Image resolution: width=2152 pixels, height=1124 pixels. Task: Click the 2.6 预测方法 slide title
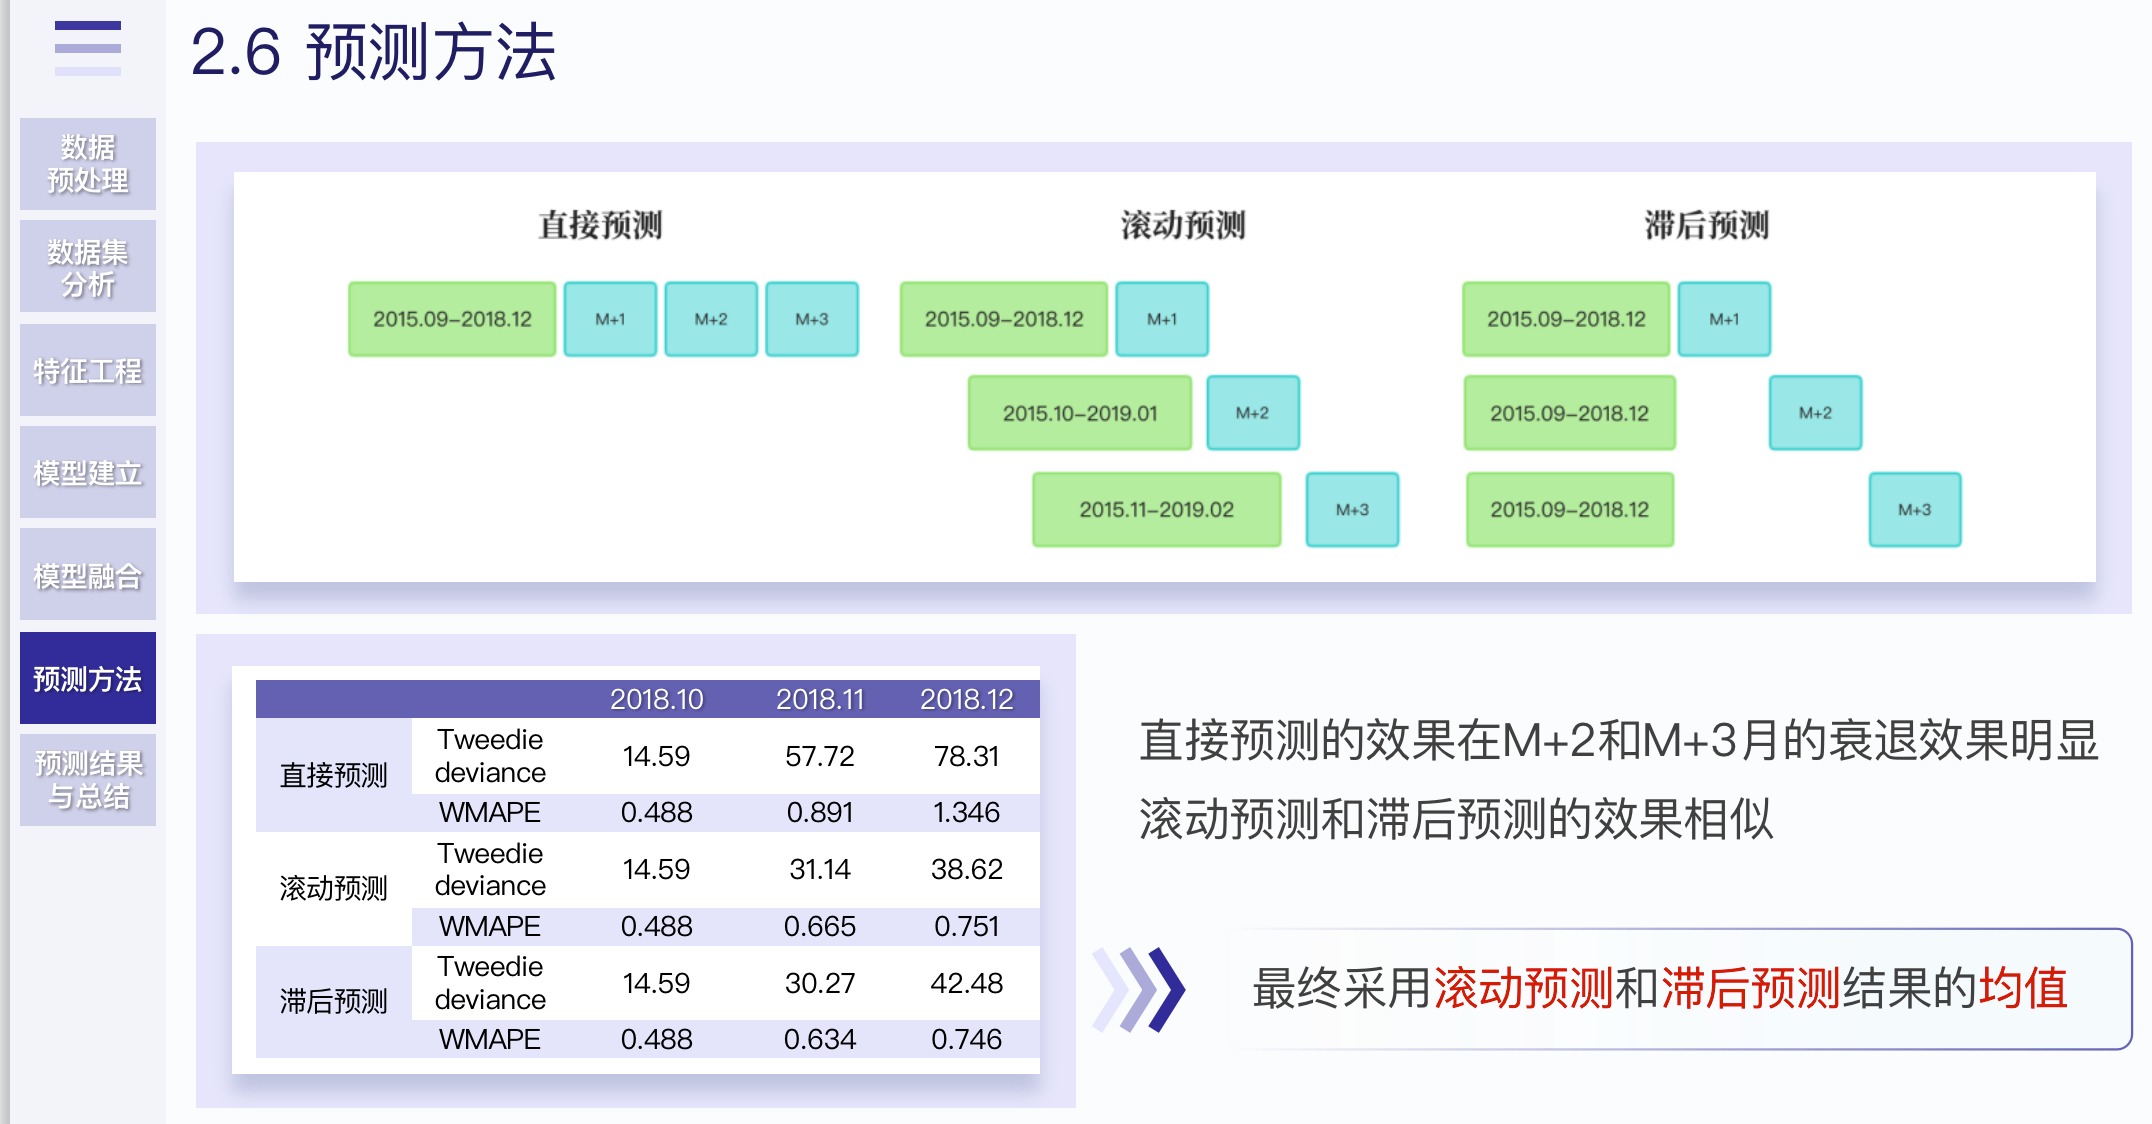click(x=373, y=52)
